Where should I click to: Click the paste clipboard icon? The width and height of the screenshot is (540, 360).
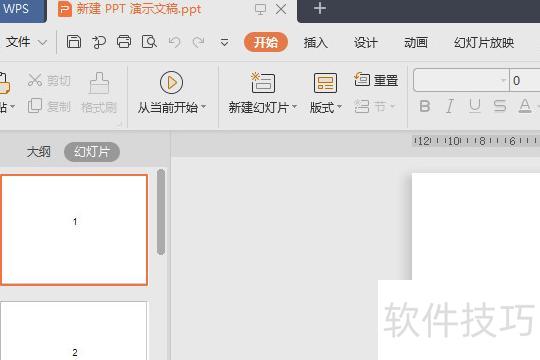pos(4,83)
